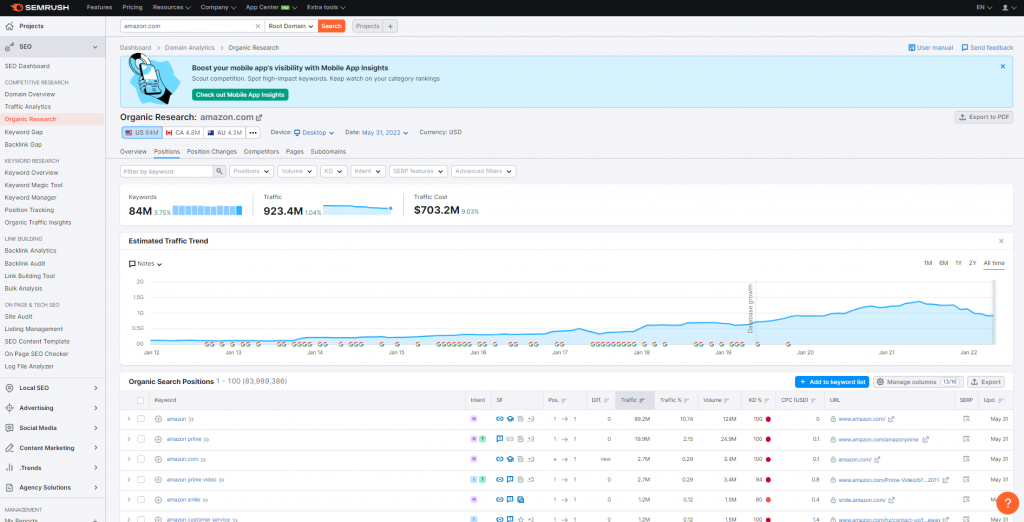Select the AU 4.3M database toggle
Screen dimensions: 1024x522
tap(224, 133)
